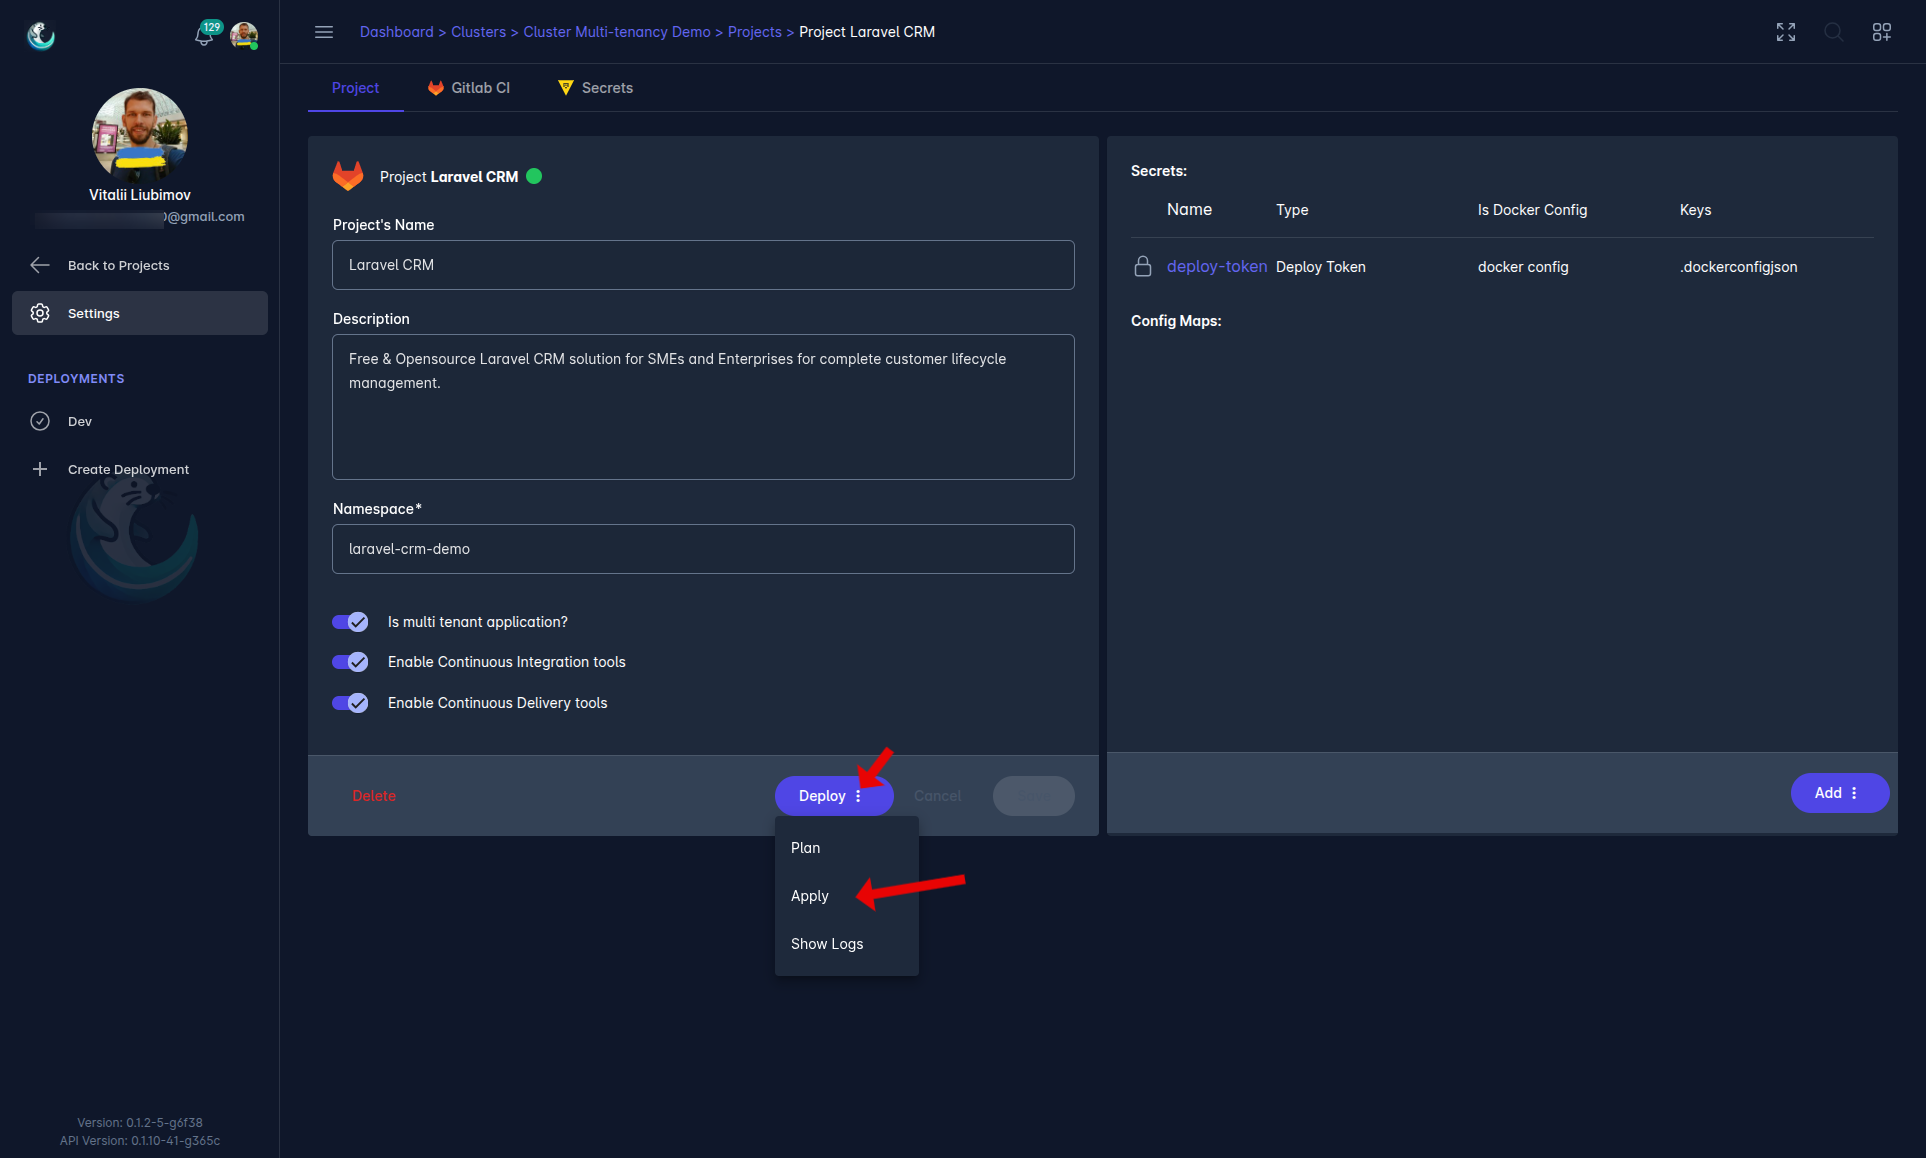Click the docker config cell

1523,267
